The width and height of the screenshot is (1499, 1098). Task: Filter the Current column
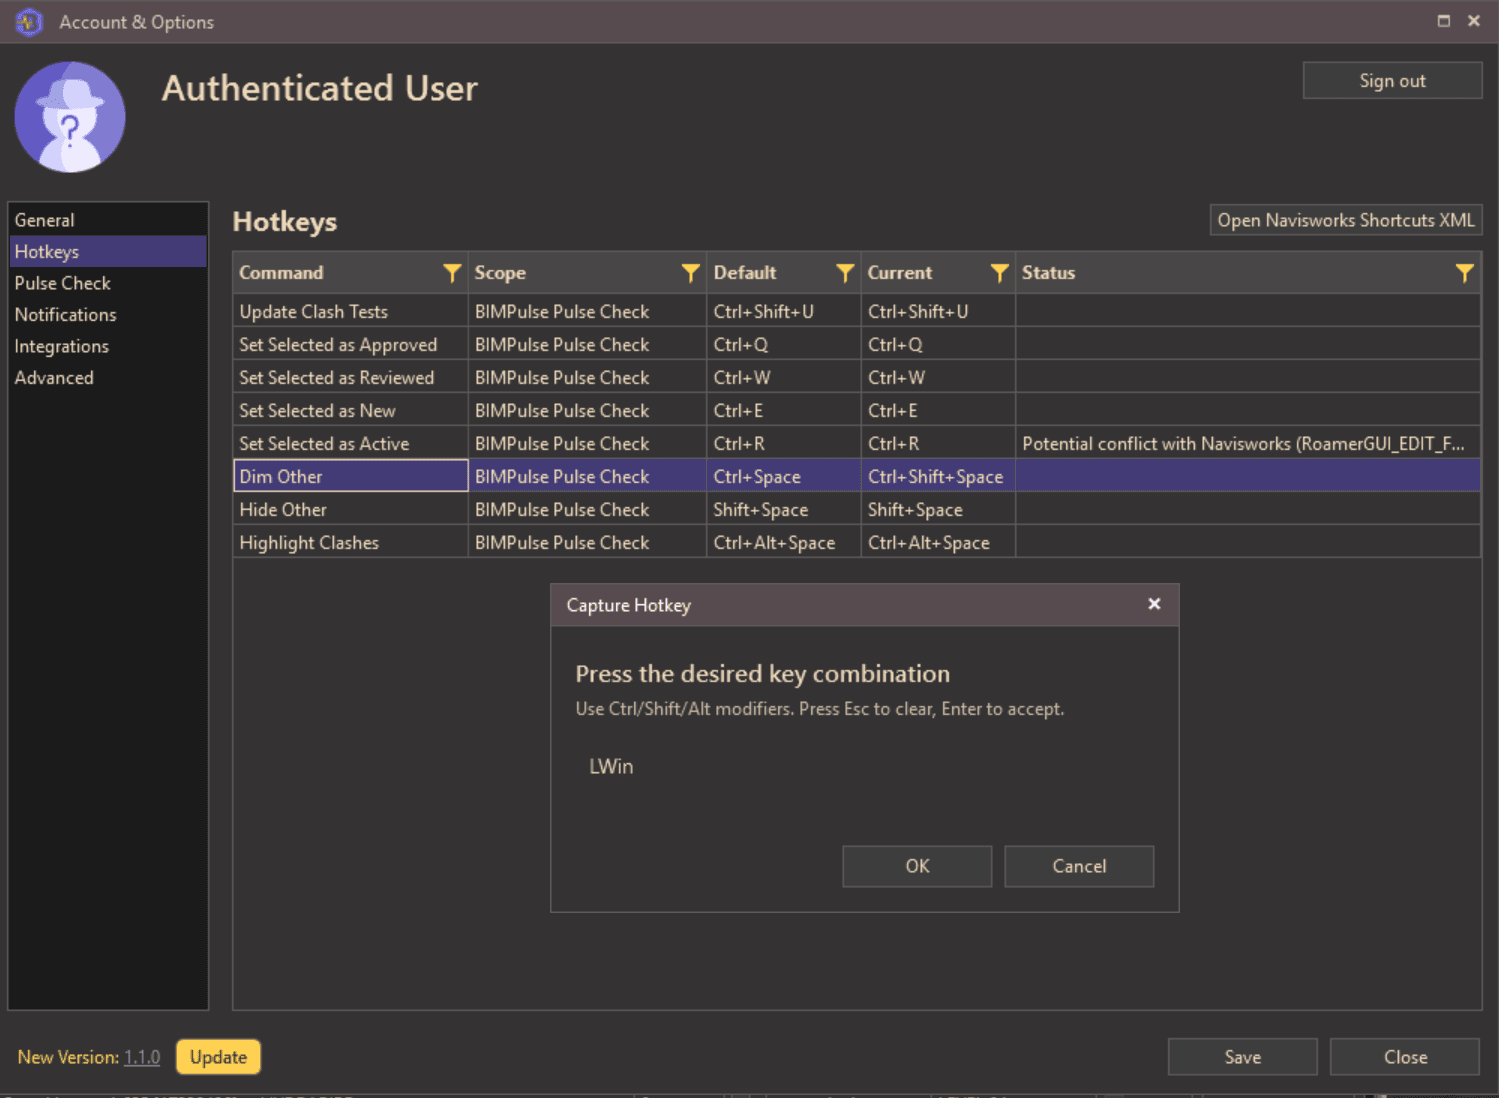click(x=999, y=272)
